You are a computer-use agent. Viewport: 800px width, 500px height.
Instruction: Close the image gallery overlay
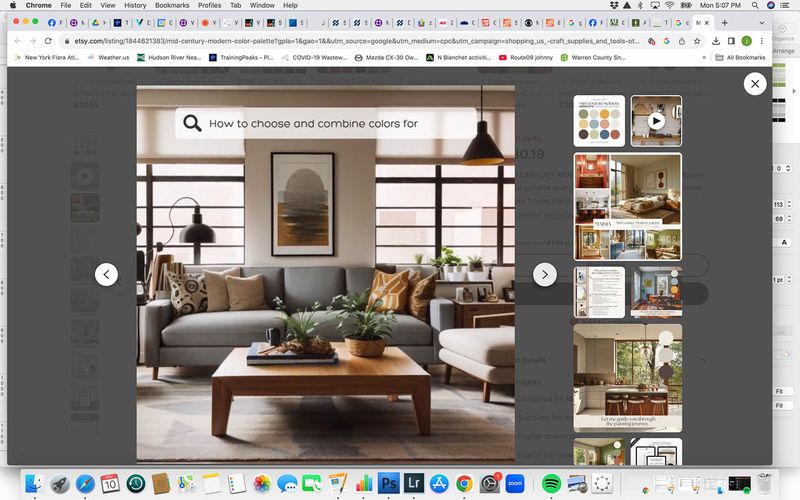pyautogui.click(x=754, y=85)
